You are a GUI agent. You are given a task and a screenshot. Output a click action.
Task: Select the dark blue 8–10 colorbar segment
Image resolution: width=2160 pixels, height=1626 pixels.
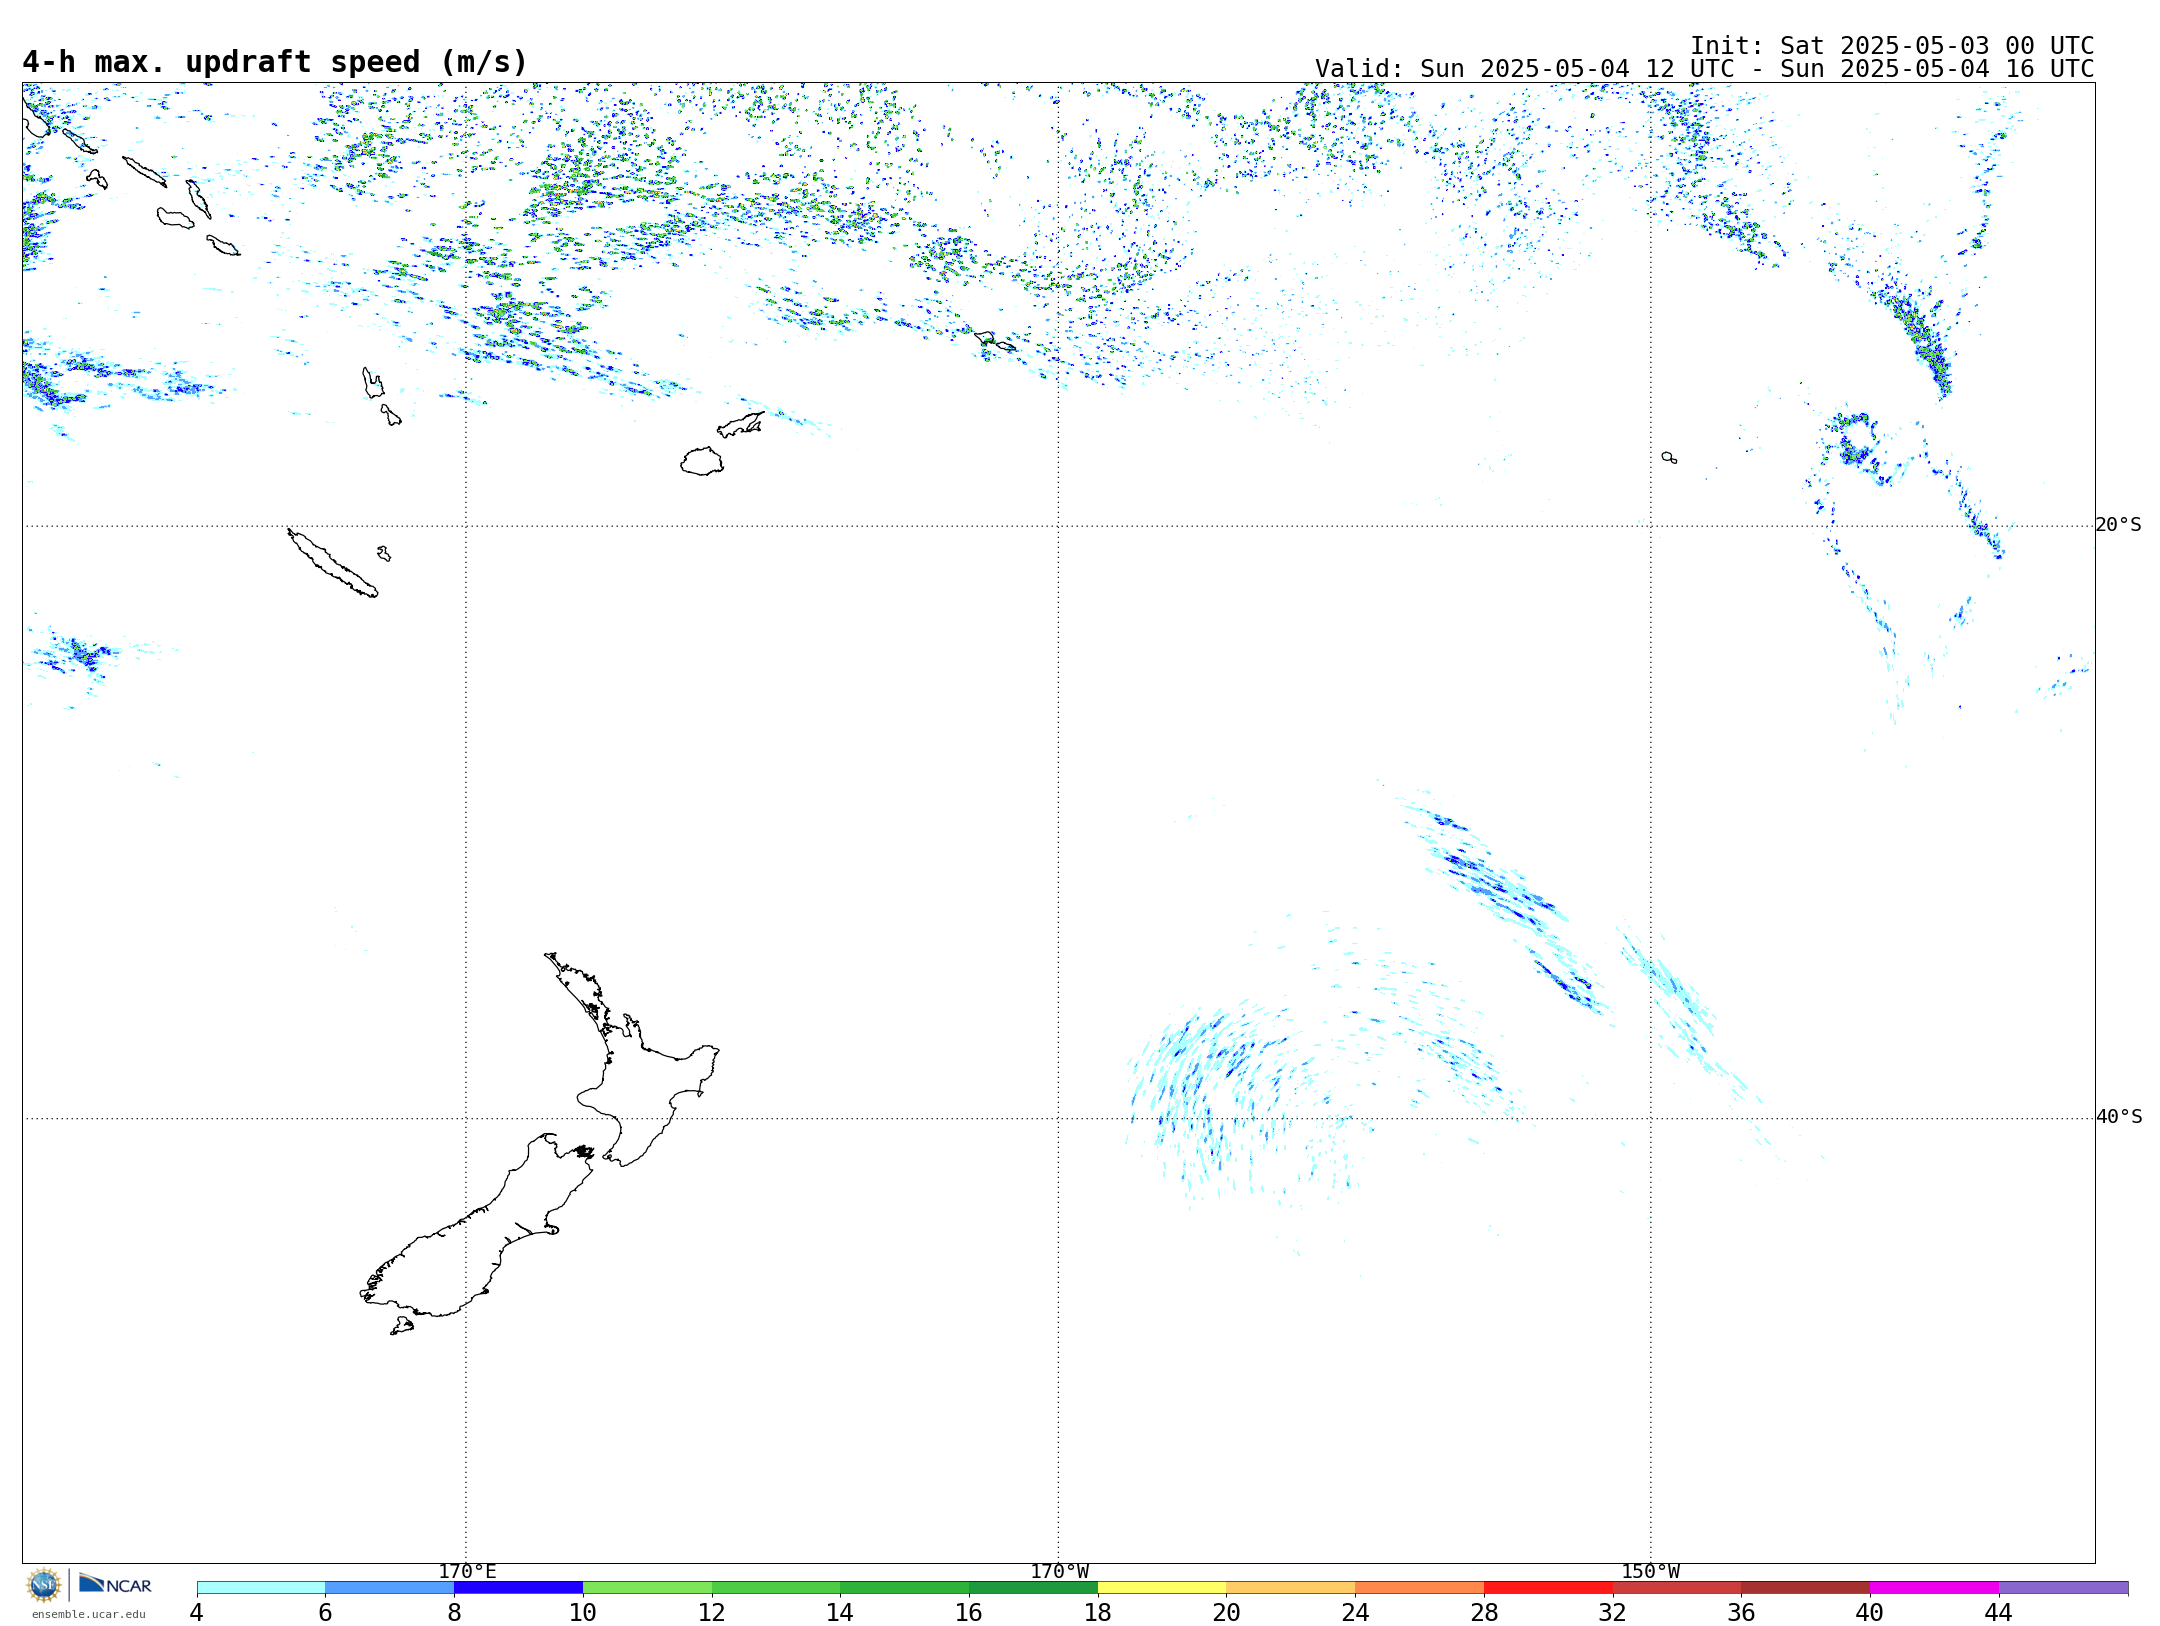tap(518, 1587)
